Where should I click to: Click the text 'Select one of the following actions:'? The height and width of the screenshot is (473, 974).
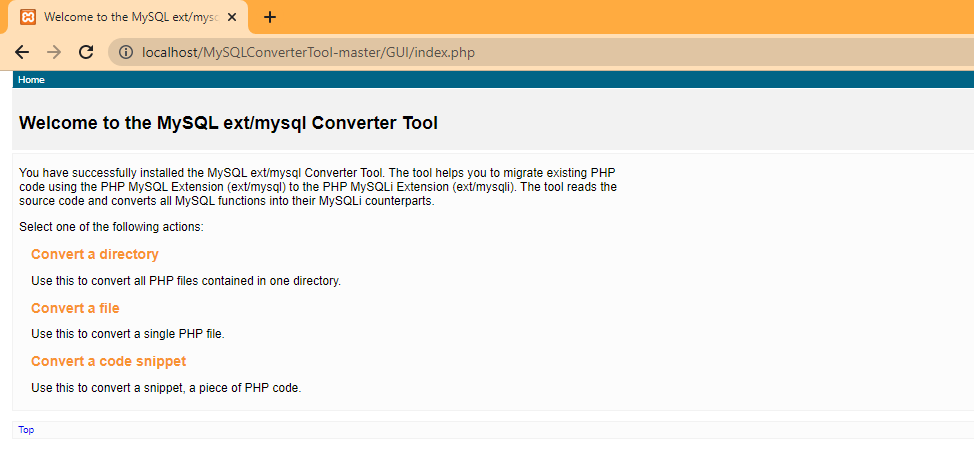coord(111,227)
